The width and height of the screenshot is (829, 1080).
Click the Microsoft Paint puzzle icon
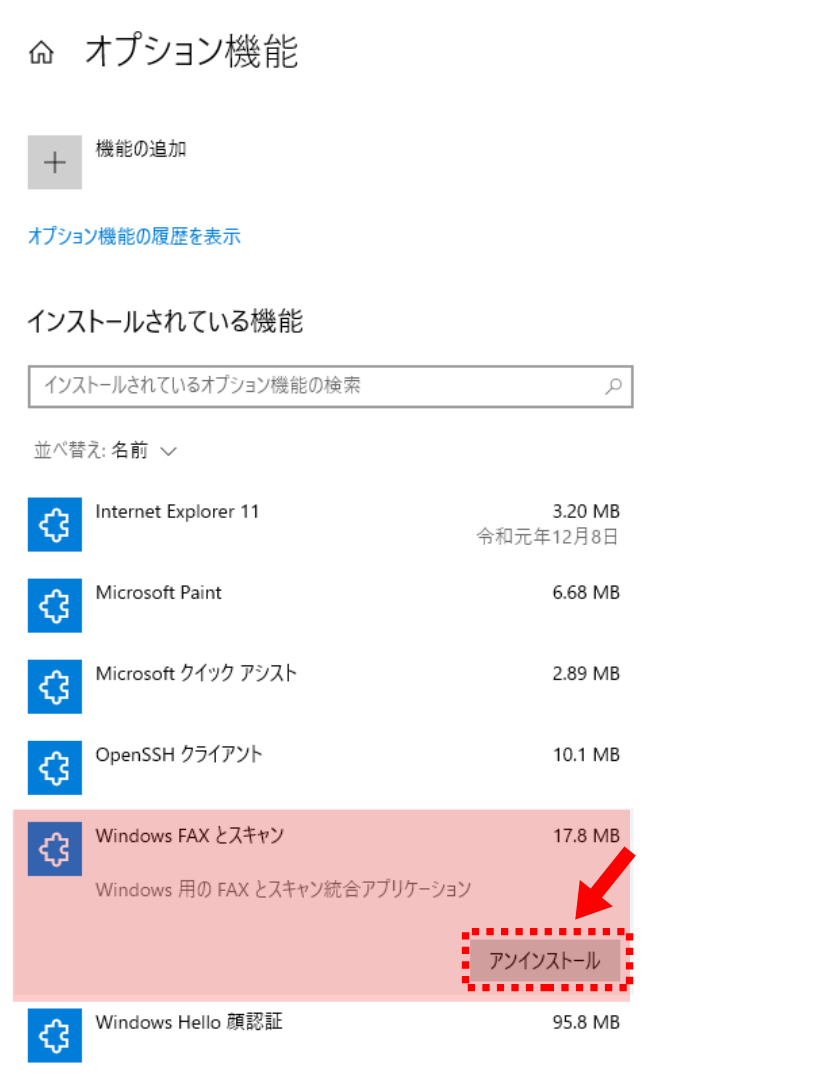point(55,605)
